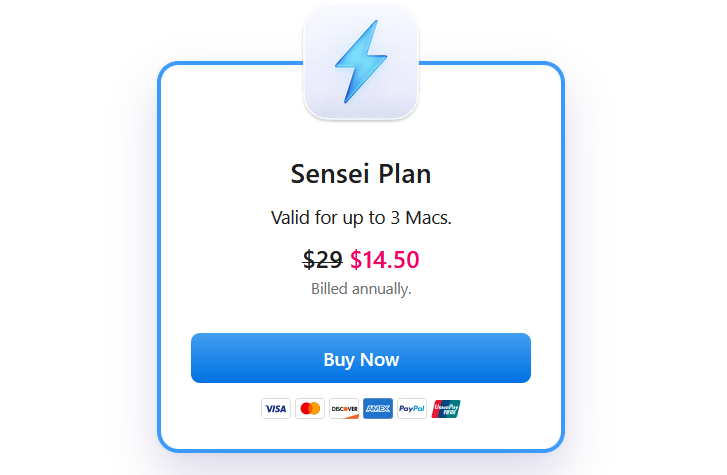The height and width of the screenshot is (475, 727).
Task: Pick the Amex payment icon
Action: pos(378,408)
